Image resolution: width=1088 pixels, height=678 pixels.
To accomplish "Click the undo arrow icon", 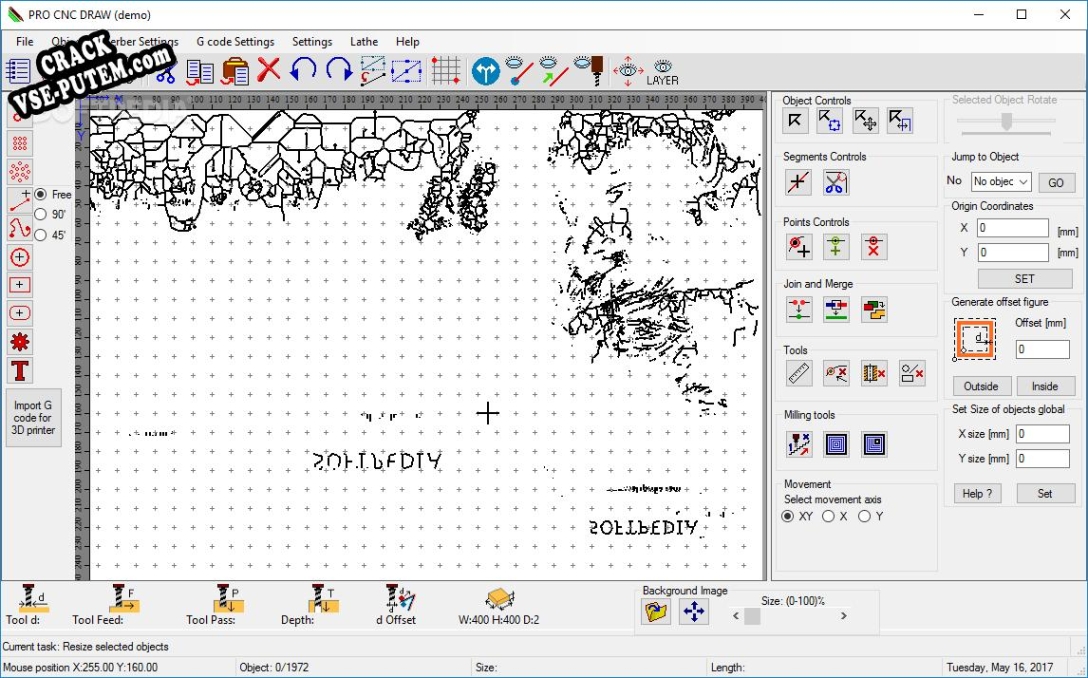I will tap(303, 70).
